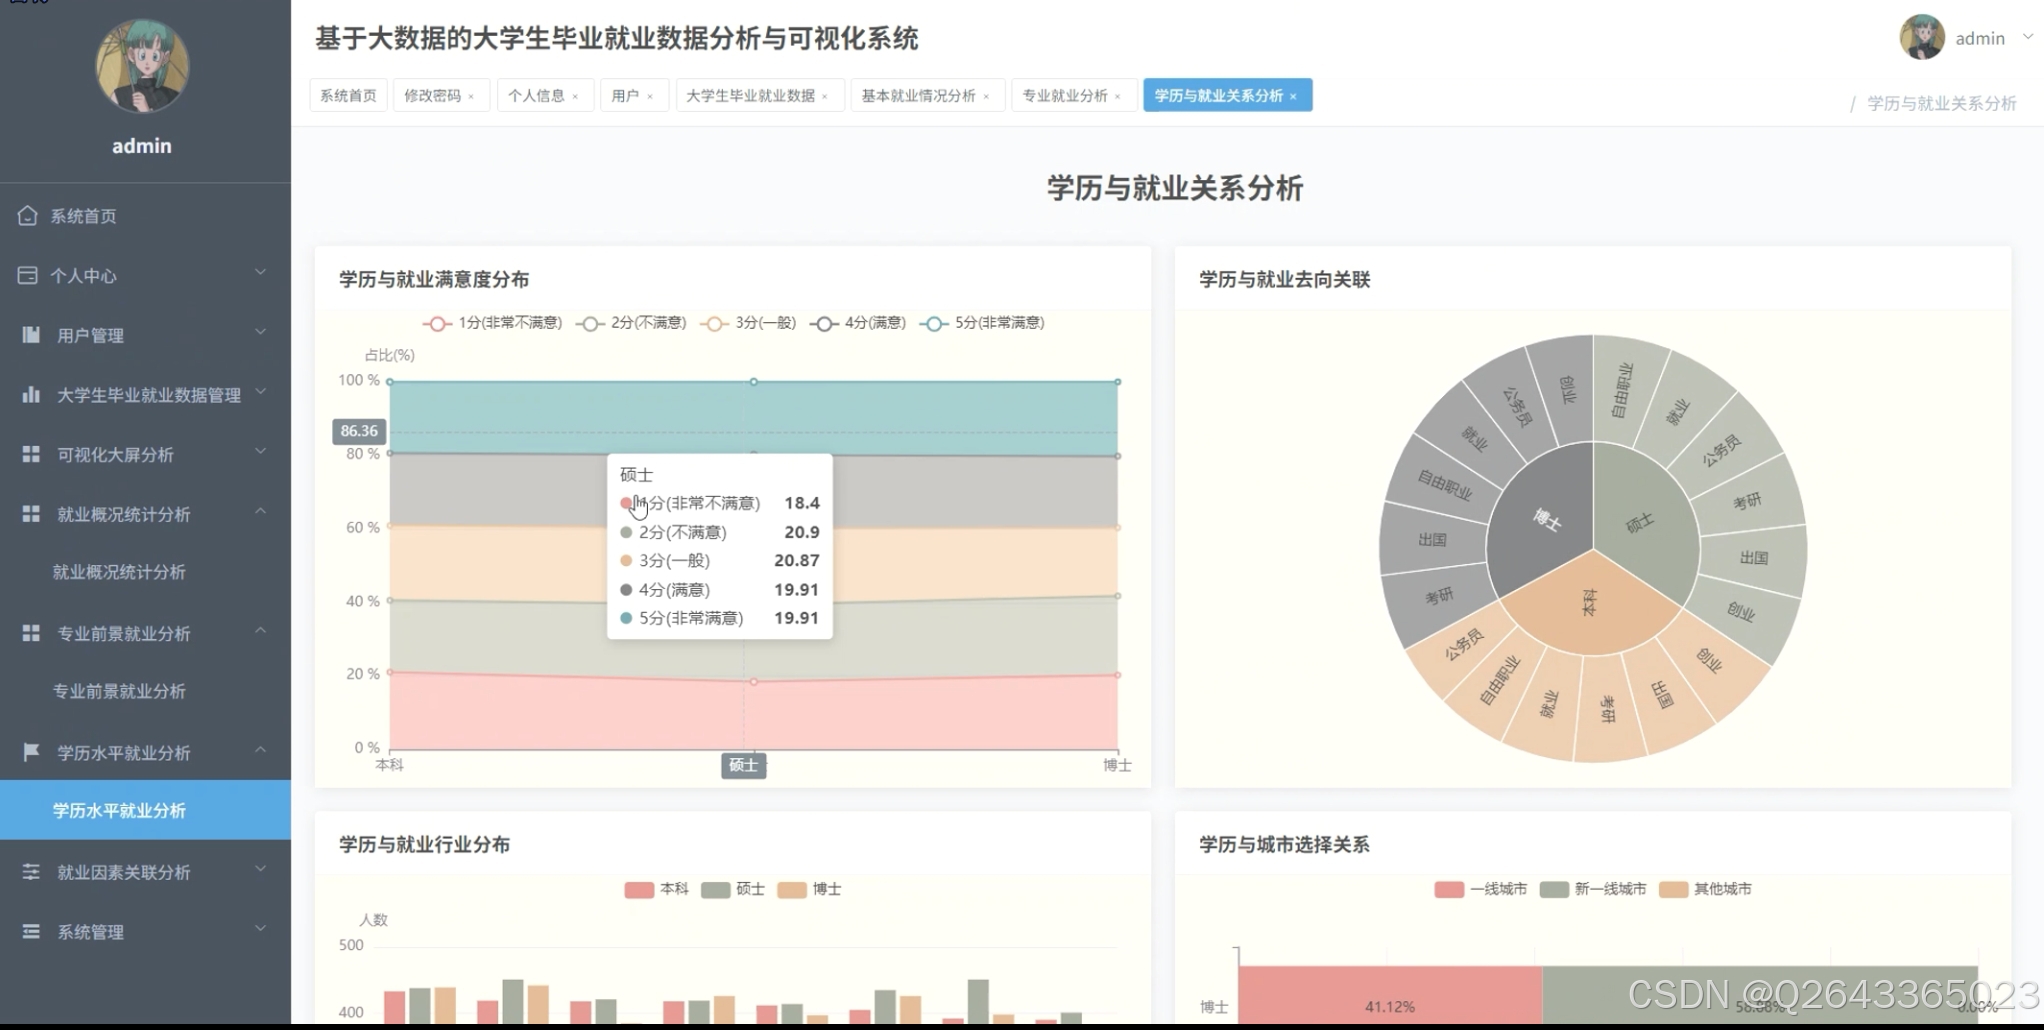2044x1030 pixels.
Task: Open the 专业就业分析 tab
Action: [1066, 95]
